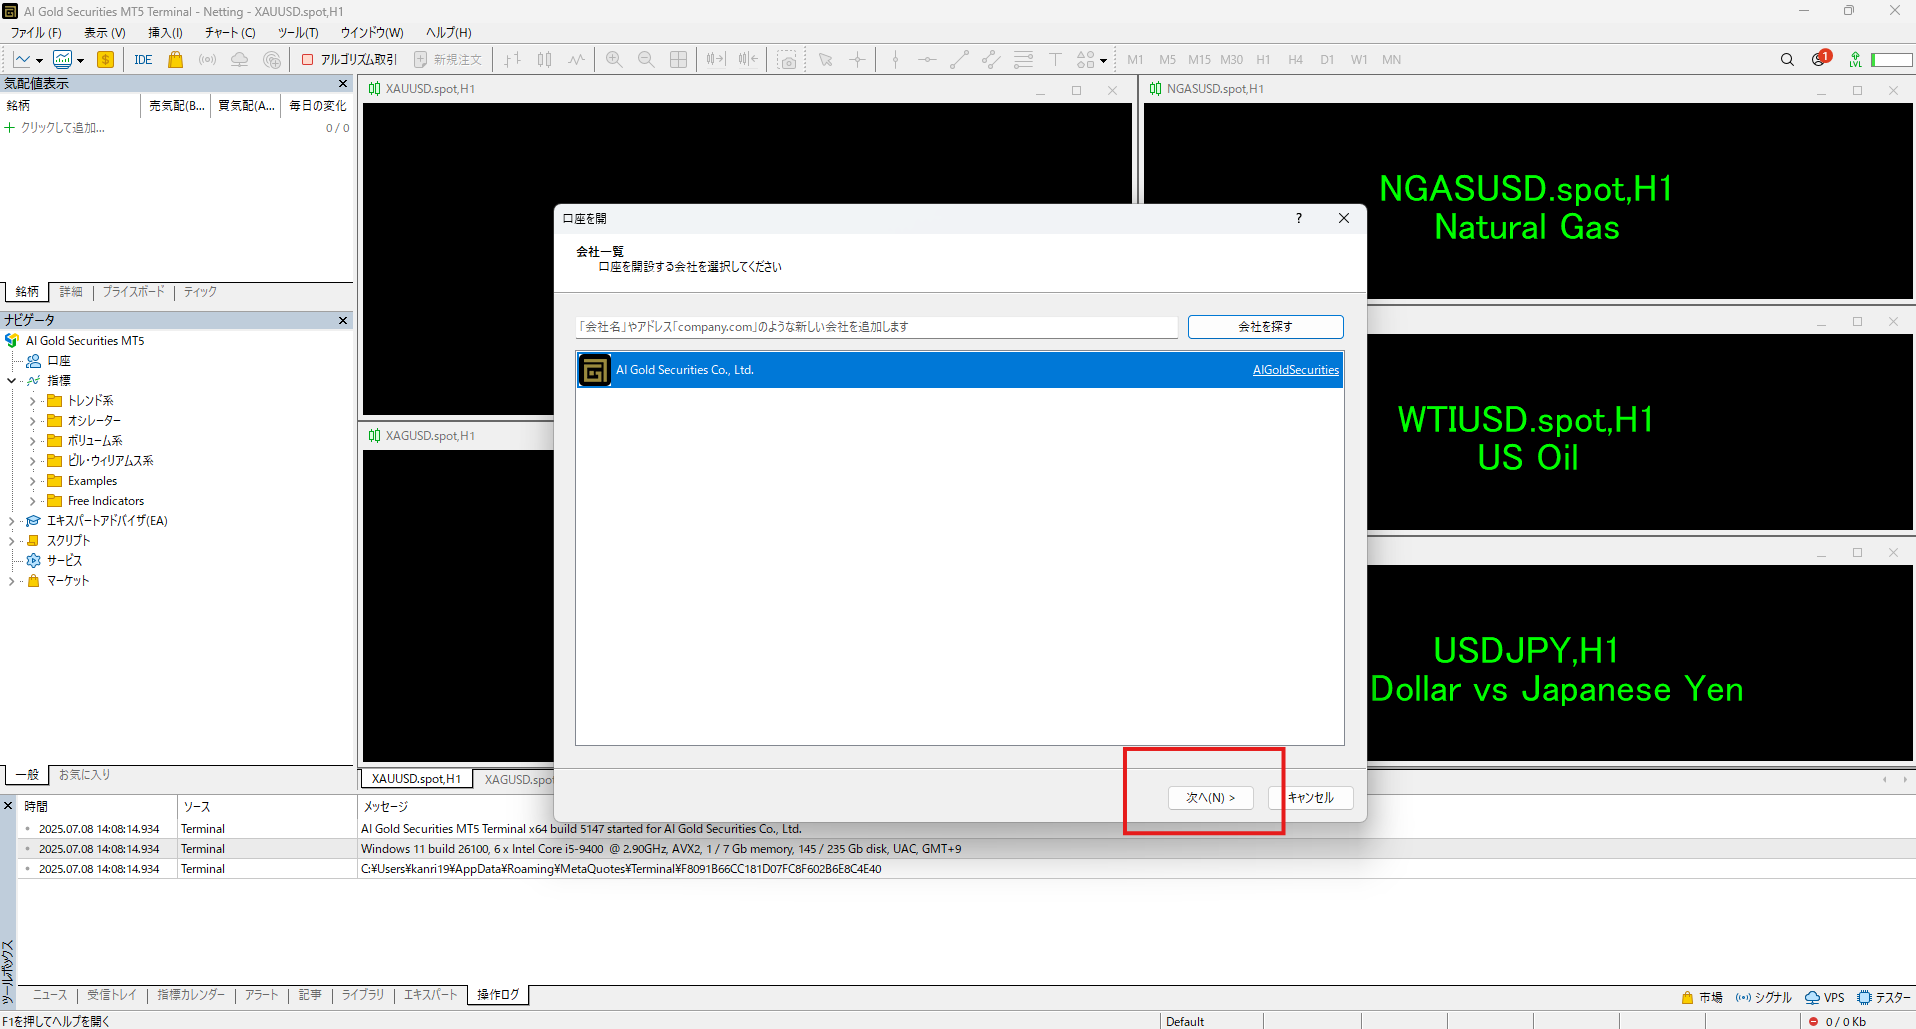Toggle the アルゴリズム取引 button

point(350,60)
